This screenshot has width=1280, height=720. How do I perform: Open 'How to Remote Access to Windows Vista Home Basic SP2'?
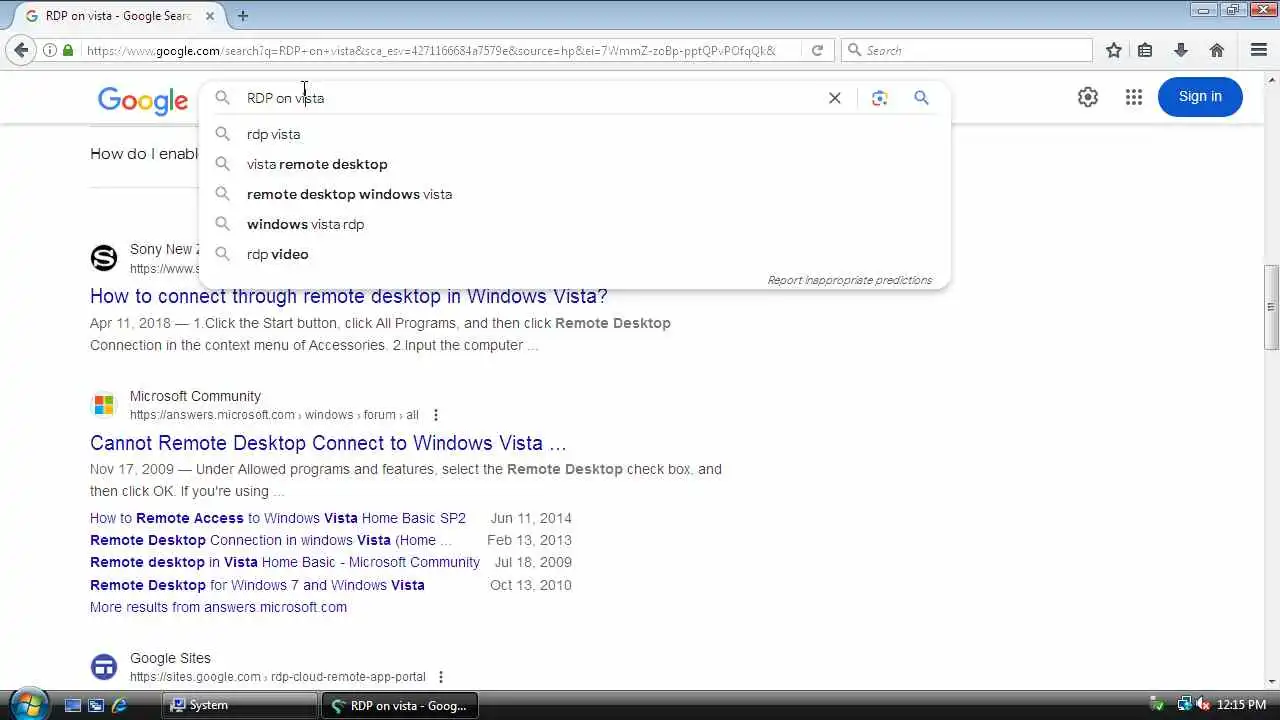[278, 518]
